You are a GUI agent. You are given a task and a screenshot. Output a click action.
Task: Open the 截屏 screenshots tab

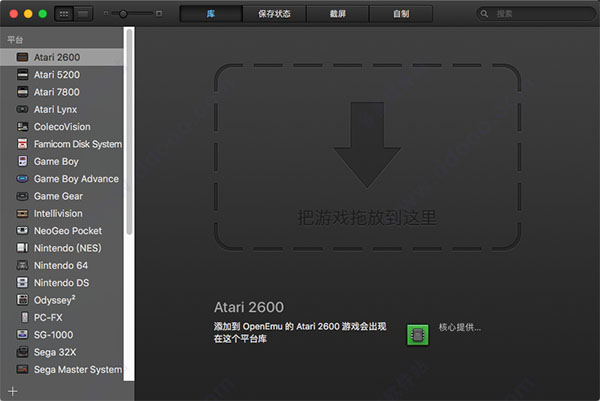[338, 14]
